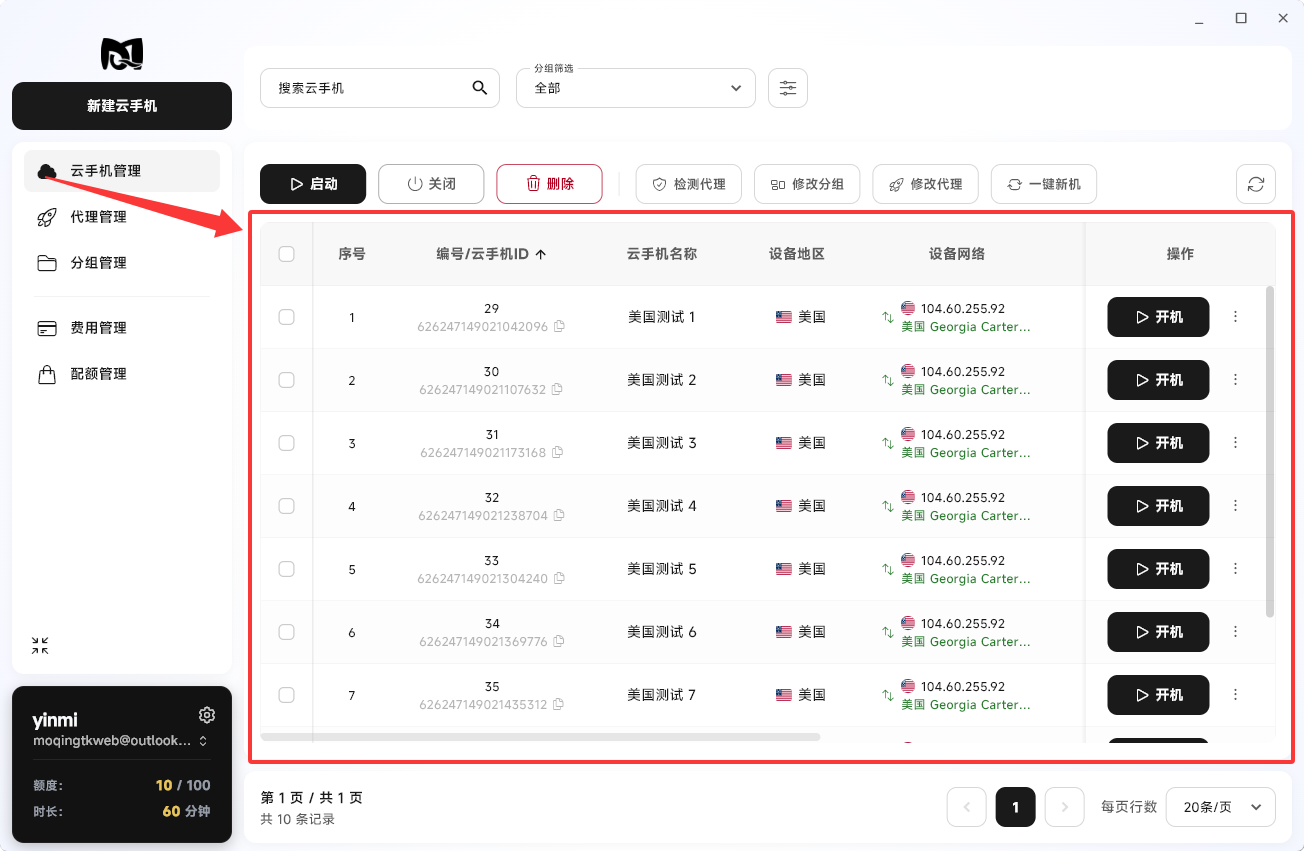Toggle the select-all header checkbox
1304x851 pixels.
point(286,254)
